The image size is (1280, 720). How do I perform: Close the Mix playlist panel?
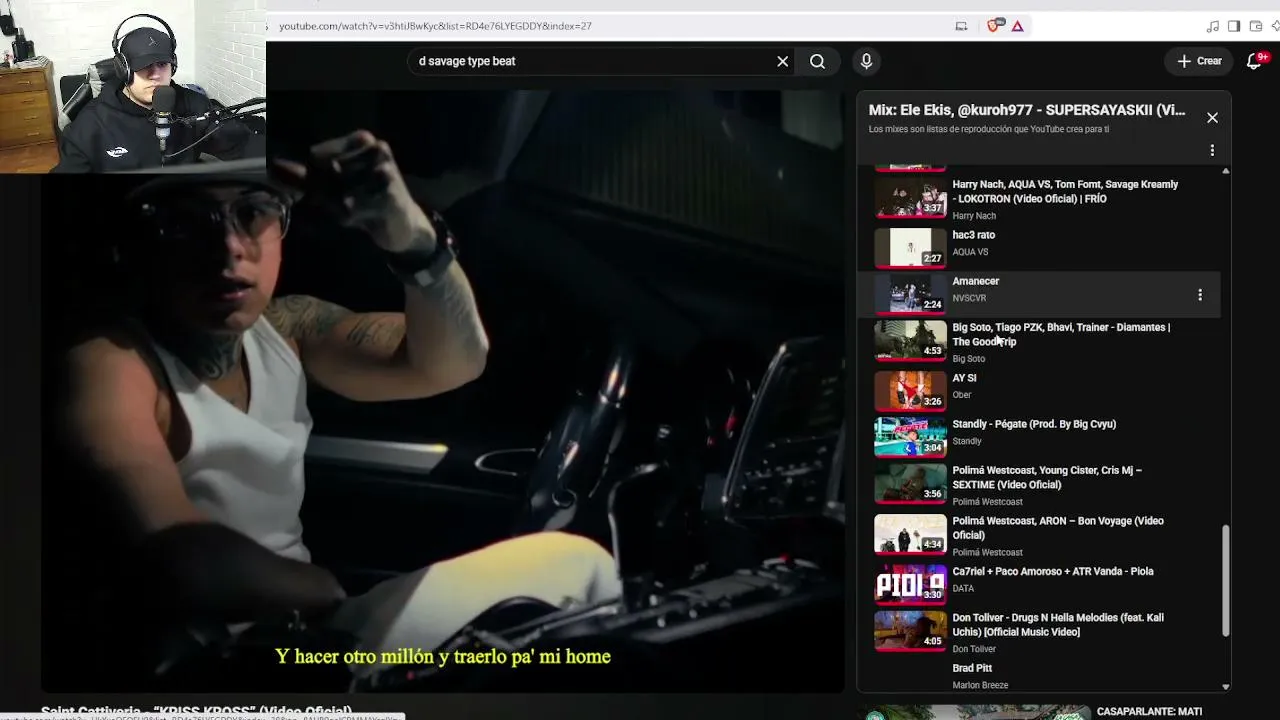1212,118
